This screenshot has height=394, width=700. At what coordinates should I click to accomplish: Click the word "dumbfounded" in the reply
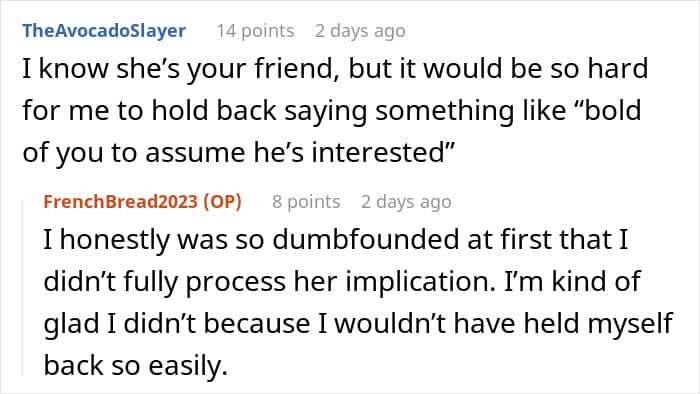(x=366, y=239)
